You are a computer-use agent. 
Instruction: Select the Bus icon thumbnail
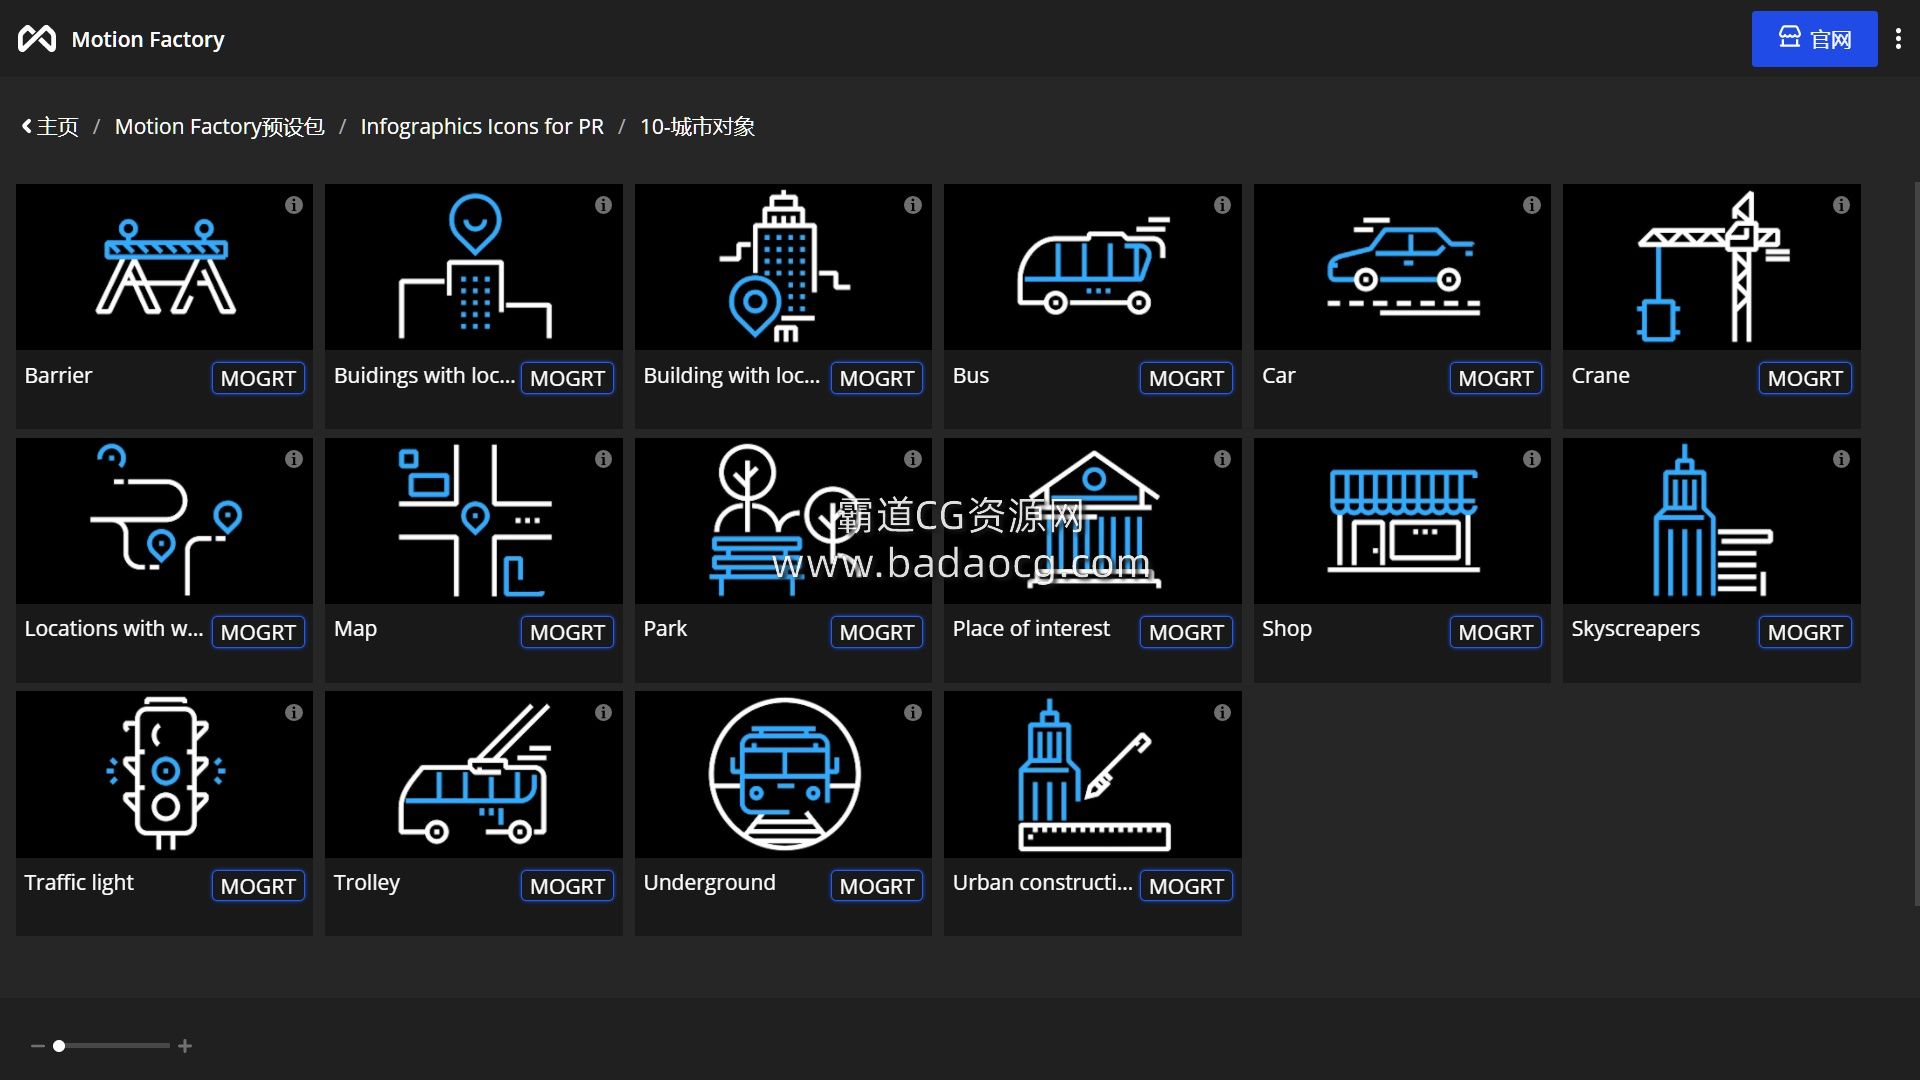pos(1093,267)
